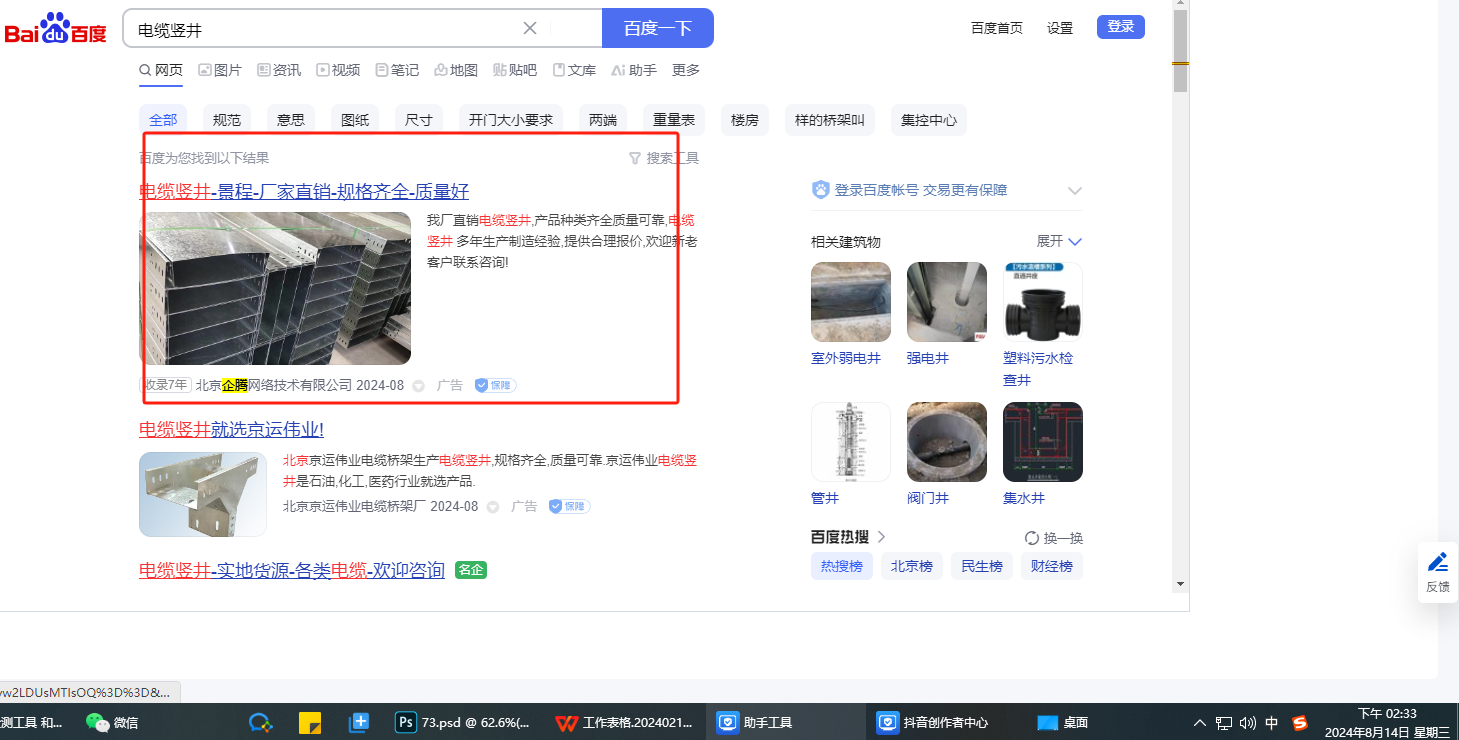The image size is (1459, 740).
Task: Switch to the 资讯 tab
Action: 279,70
